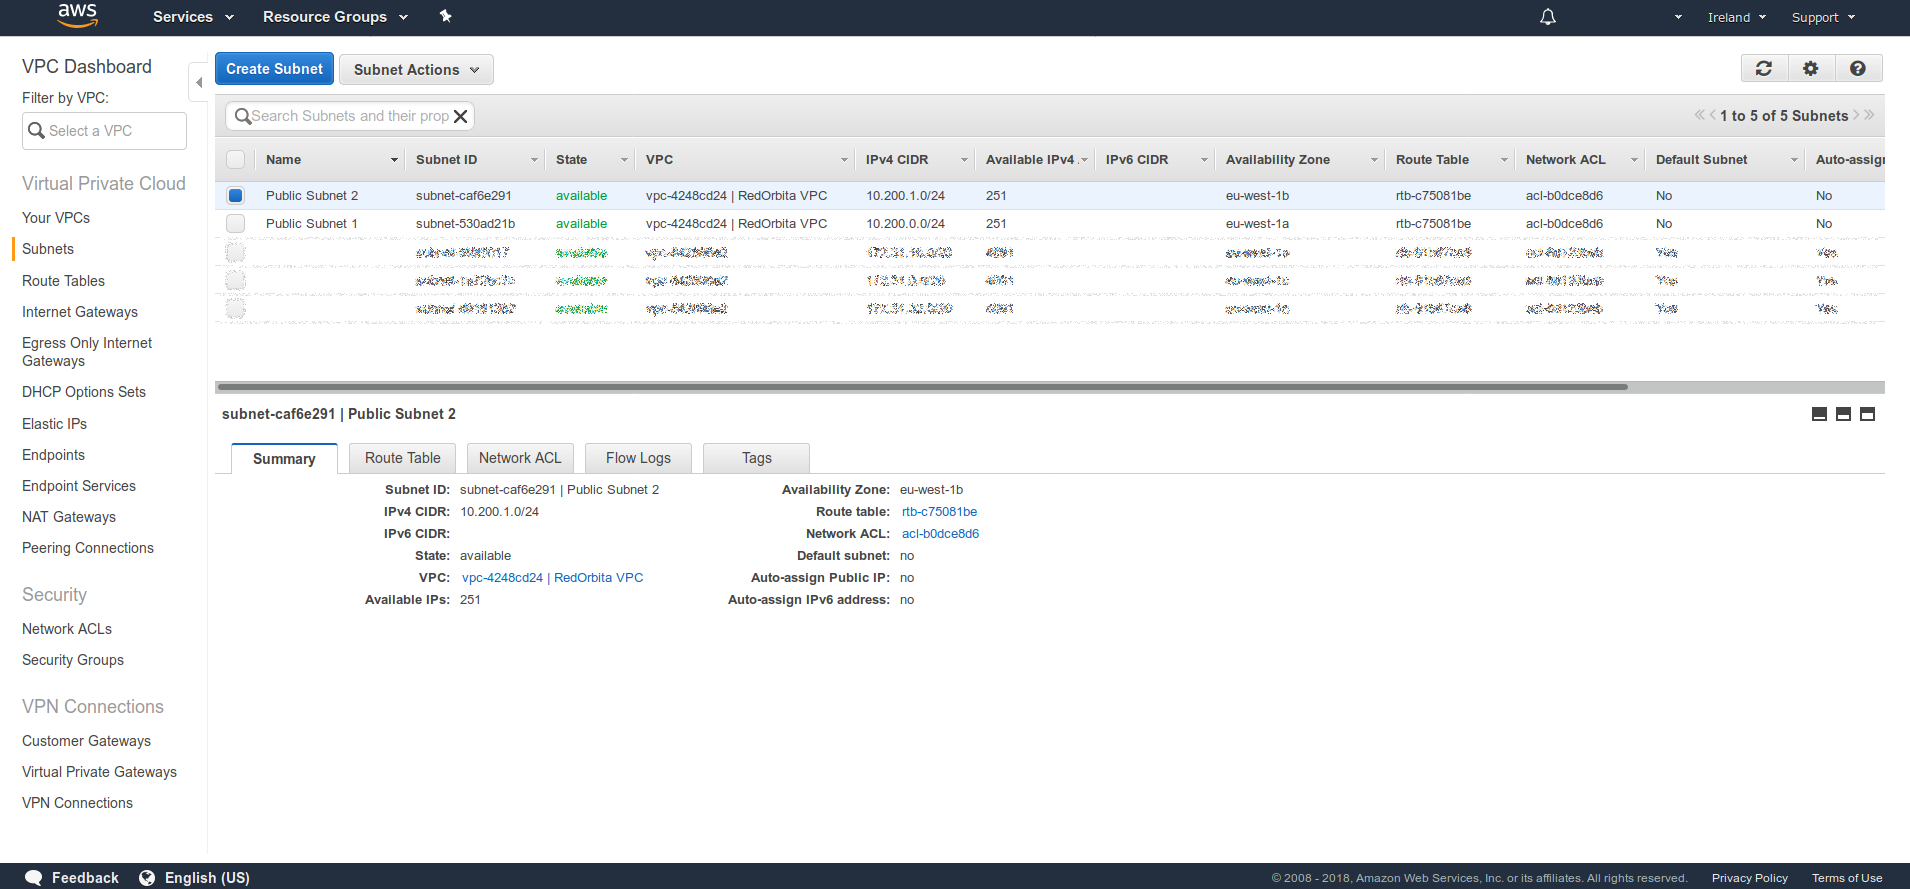
Task: Click the pin shortcuts star icon
Action: point(446,16)
